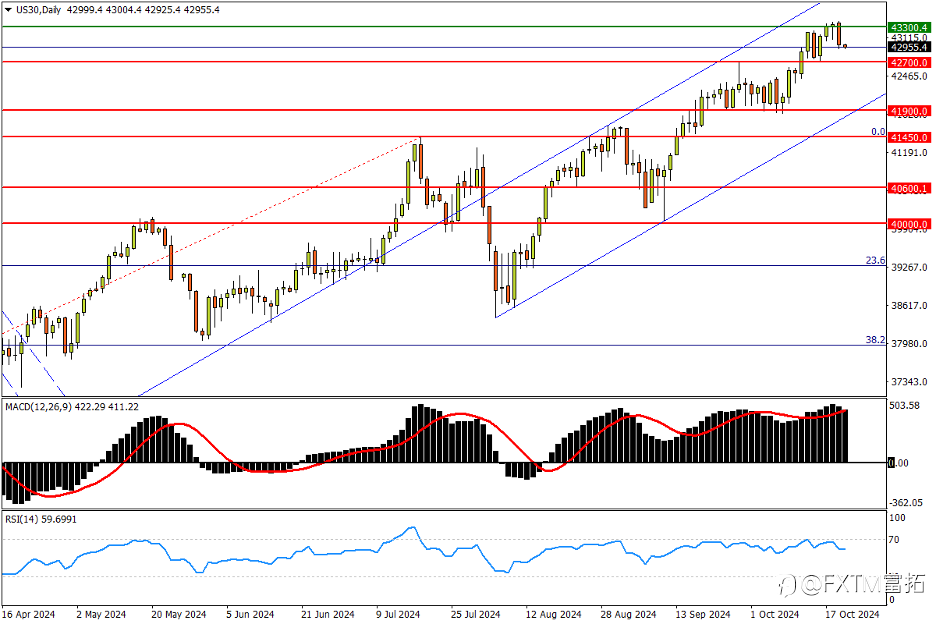Screen dimensions: 936x624
Task: Click the 17 Oct 2024 date label
Action: tap(852, 614)
